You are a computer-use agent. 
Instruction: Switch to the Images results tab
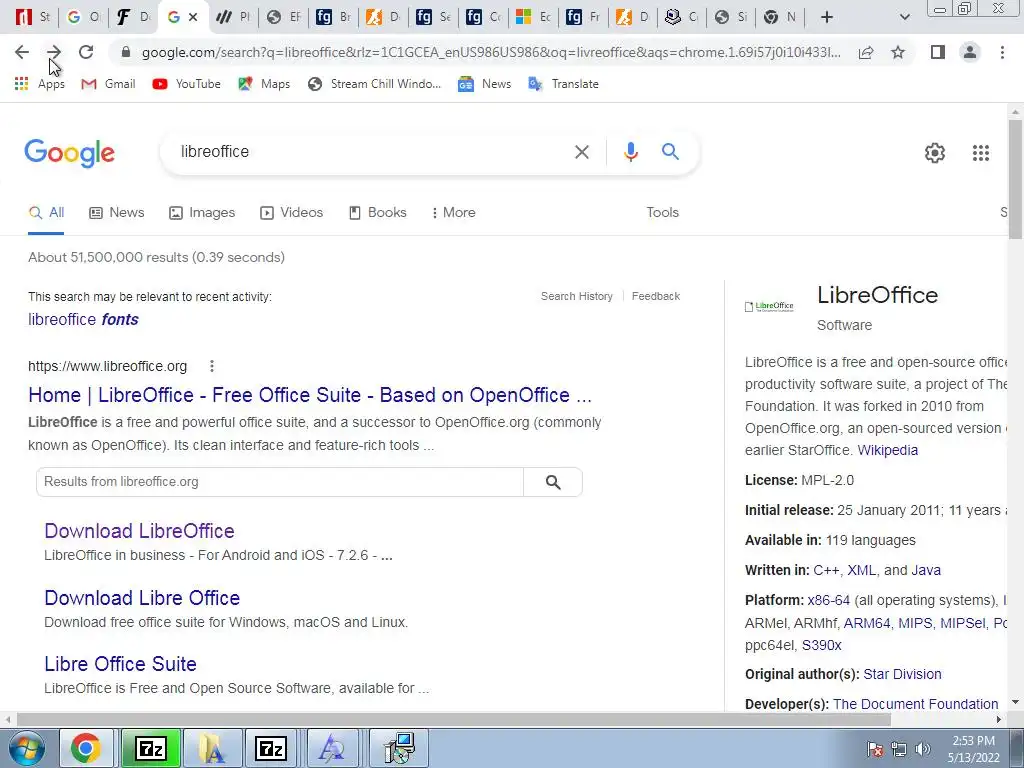pyautogui.click(x=202, y=212)
